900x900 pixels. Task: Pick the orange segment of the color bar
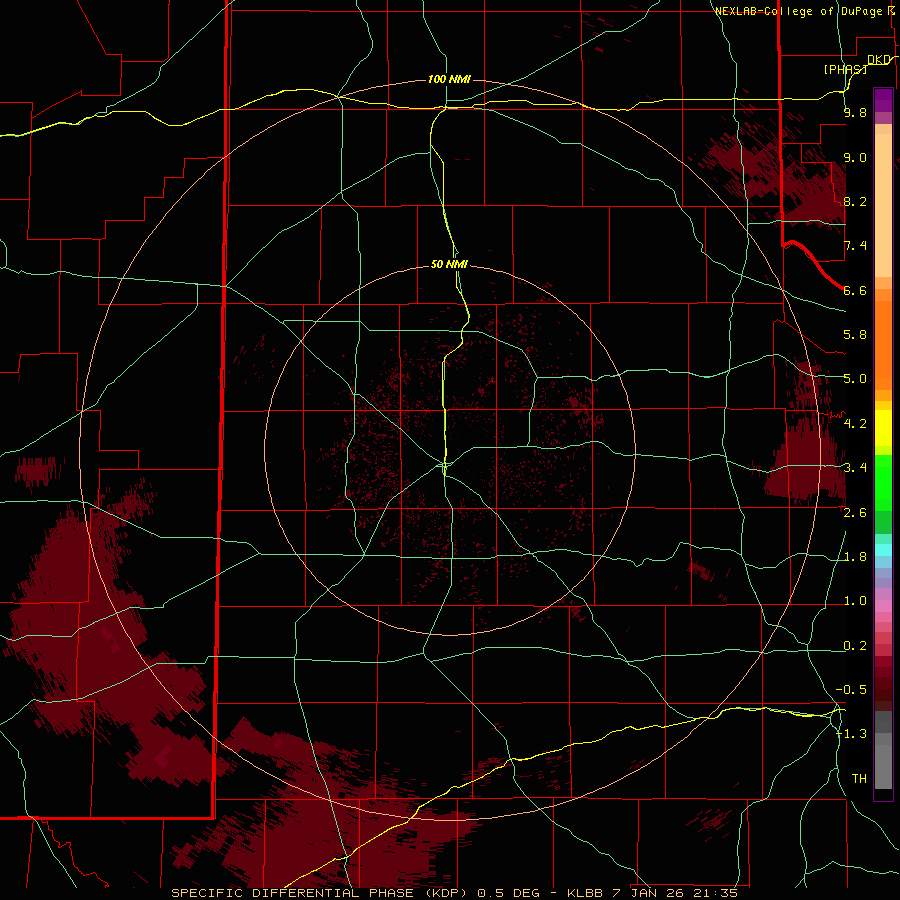coord(883,346)
